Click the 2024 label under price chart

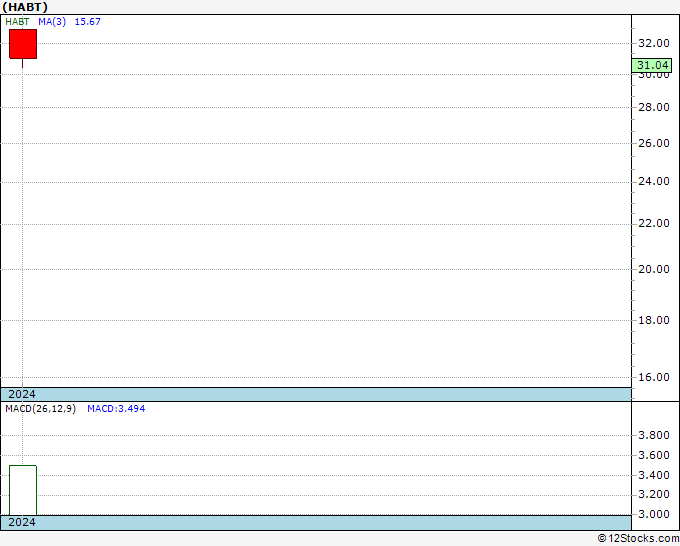click(x=22, y=394)
